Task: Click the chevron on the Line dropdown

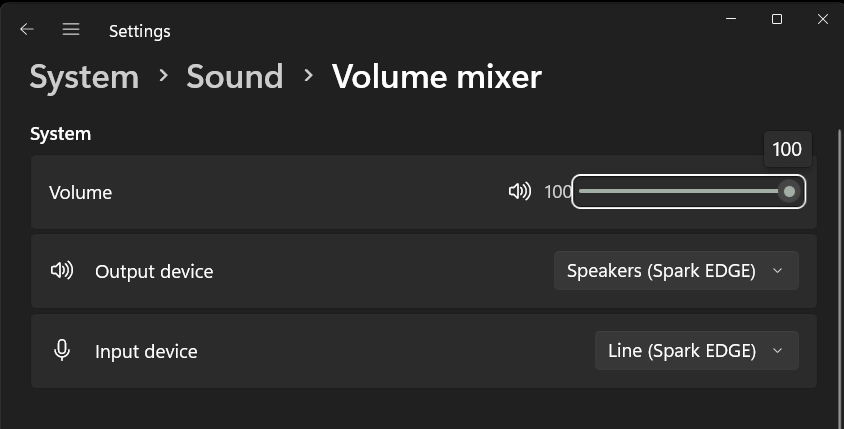Action: tap(777, 350)
